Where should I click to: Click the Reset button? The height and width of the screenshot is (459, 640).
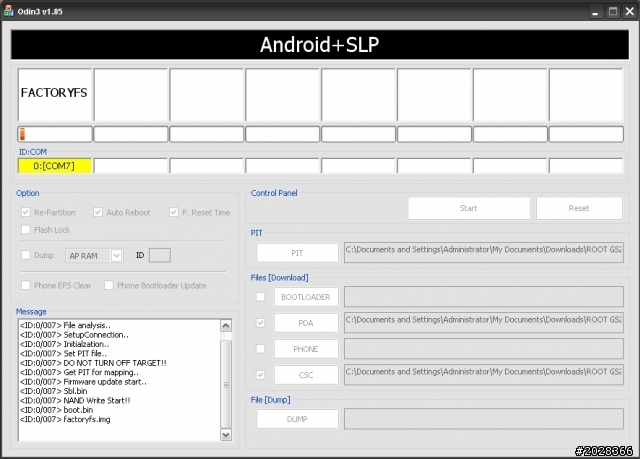pos(579,208)
